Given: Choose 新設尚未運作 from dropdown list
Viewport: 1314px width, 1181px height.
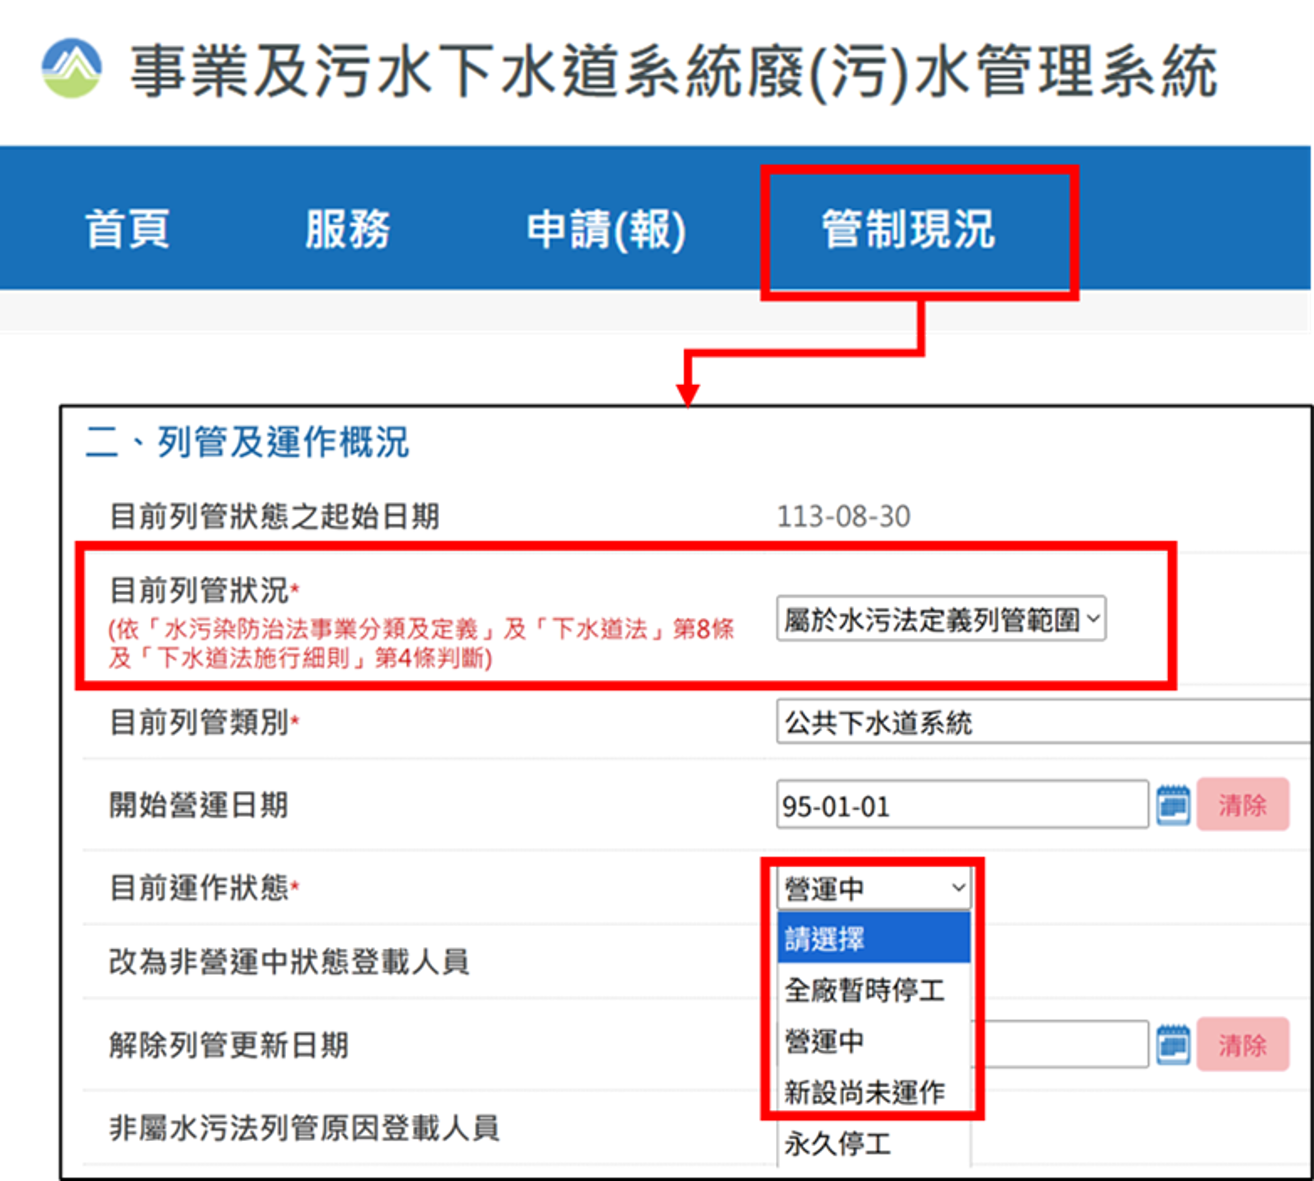Looking at the screenshot, I should pyautogui.click(x=874, y=1092).
